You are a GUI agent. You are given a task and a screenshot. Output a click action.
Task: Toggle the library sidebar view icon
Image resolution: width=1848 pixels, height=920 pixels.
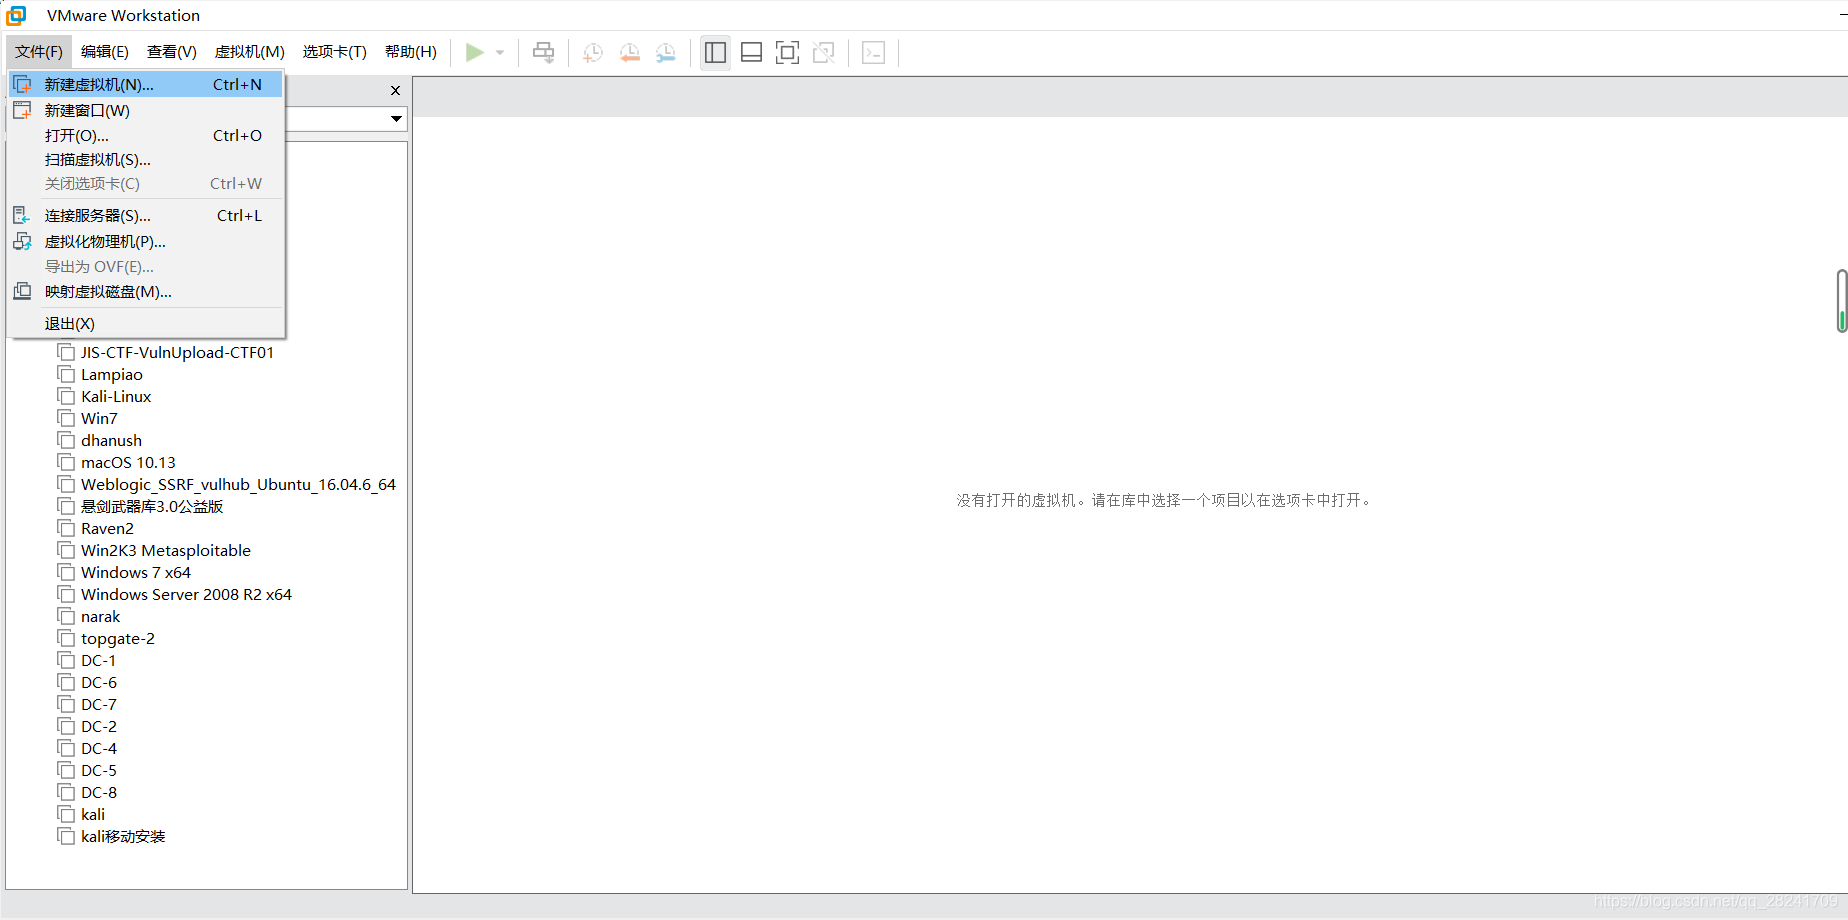tap(715, 53)
